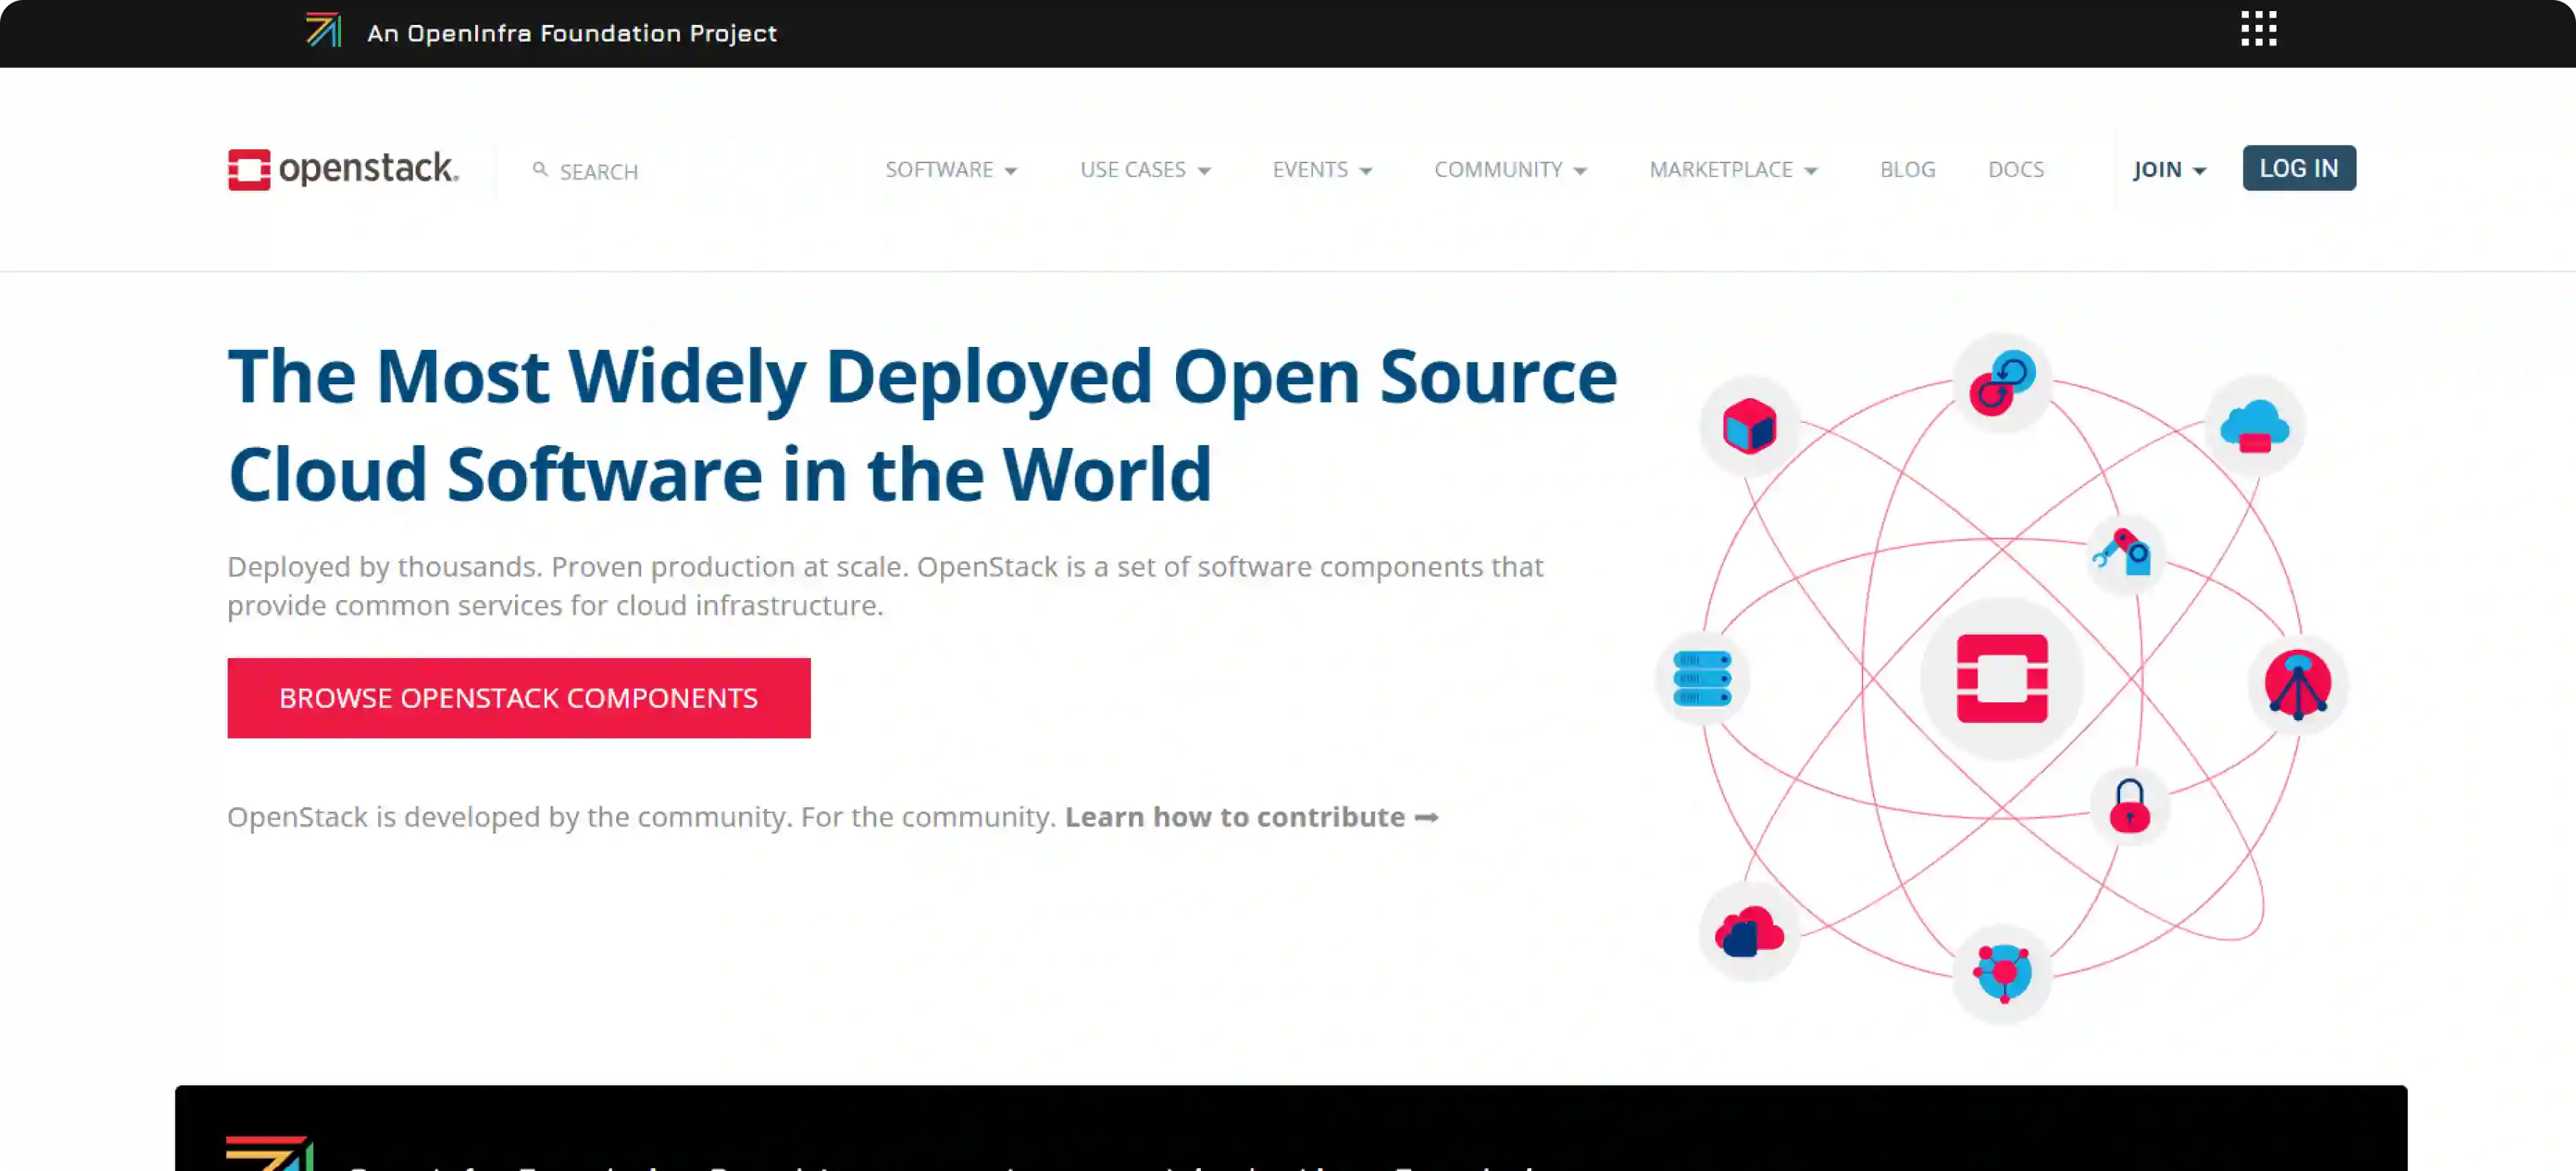Click the cloud icon in the network diagram
Screen dimensions: 2576x1171
[2254, 424]
